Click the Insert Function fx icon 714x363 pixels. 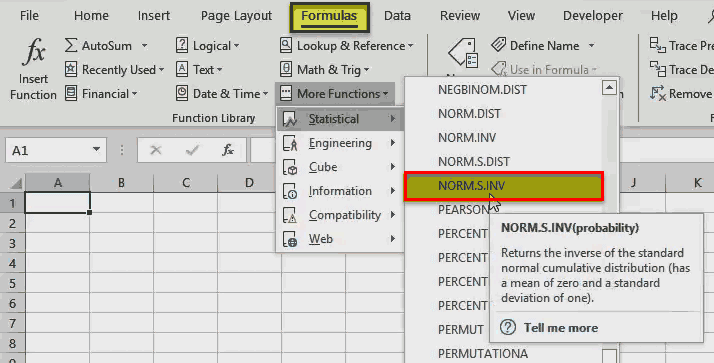34,52
